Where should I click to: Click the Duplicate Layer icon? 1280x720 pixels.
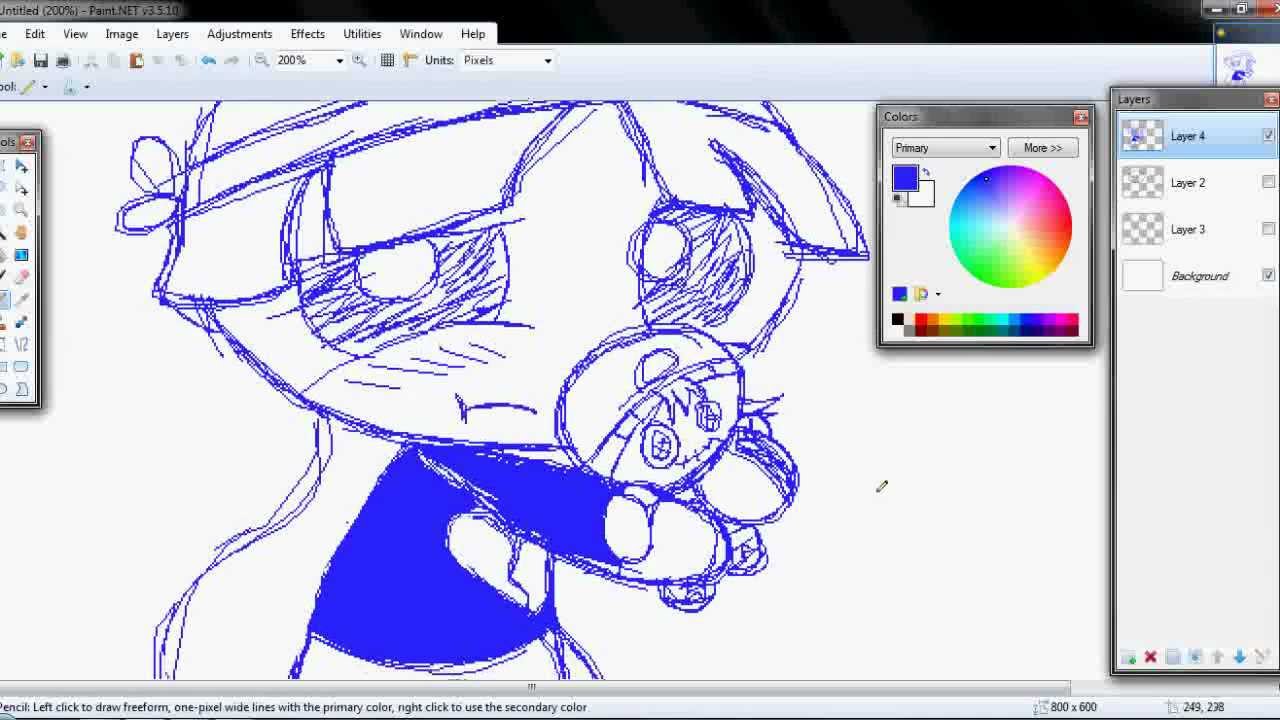(1173, 657)
